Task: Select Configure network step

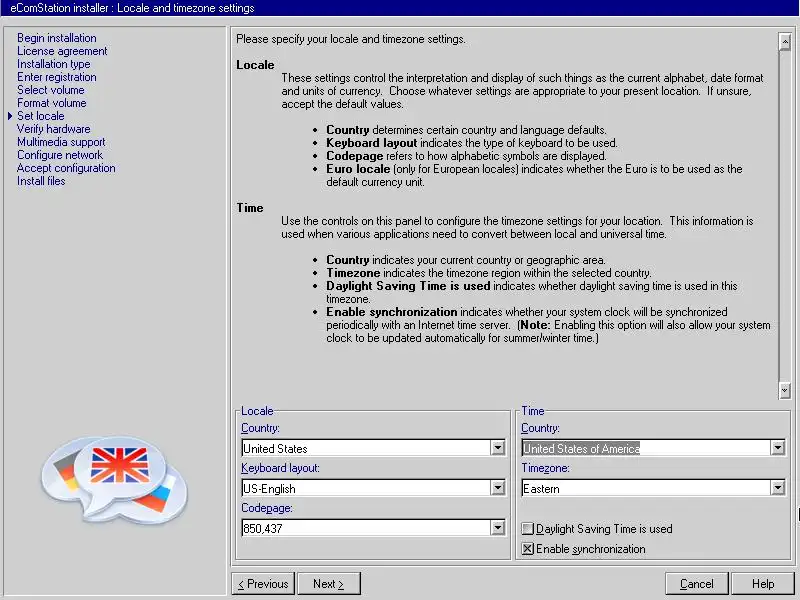Action: [x=60, y=155]
